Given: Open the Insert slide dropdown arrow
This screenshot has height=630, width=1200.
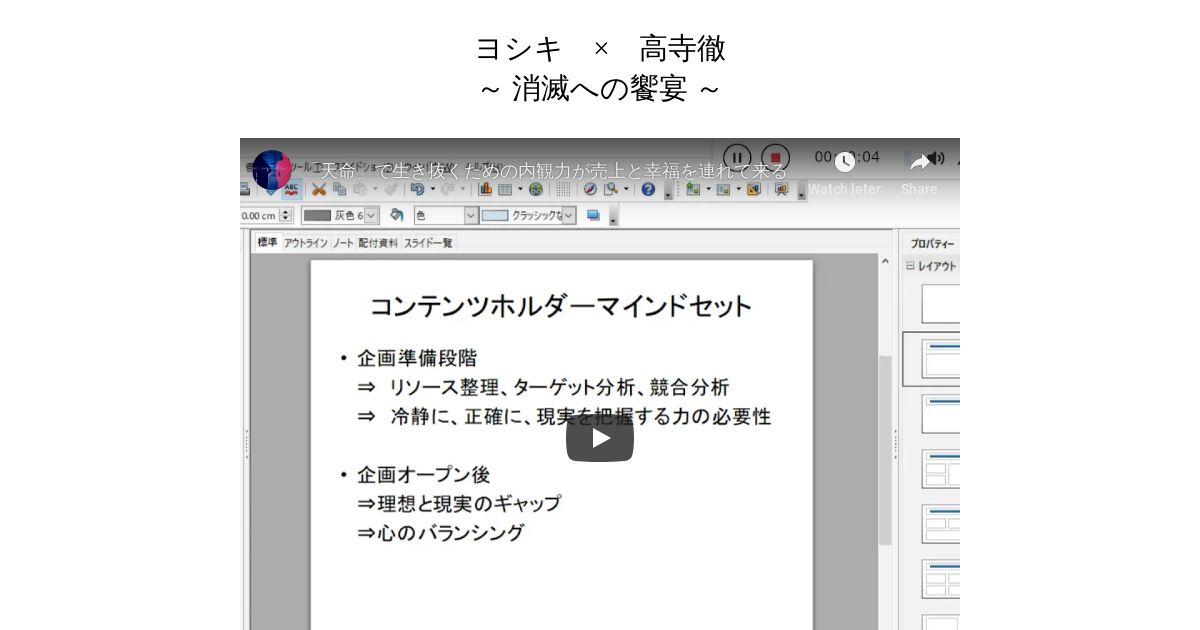Looking at the screenshot, I should (708, 189).
